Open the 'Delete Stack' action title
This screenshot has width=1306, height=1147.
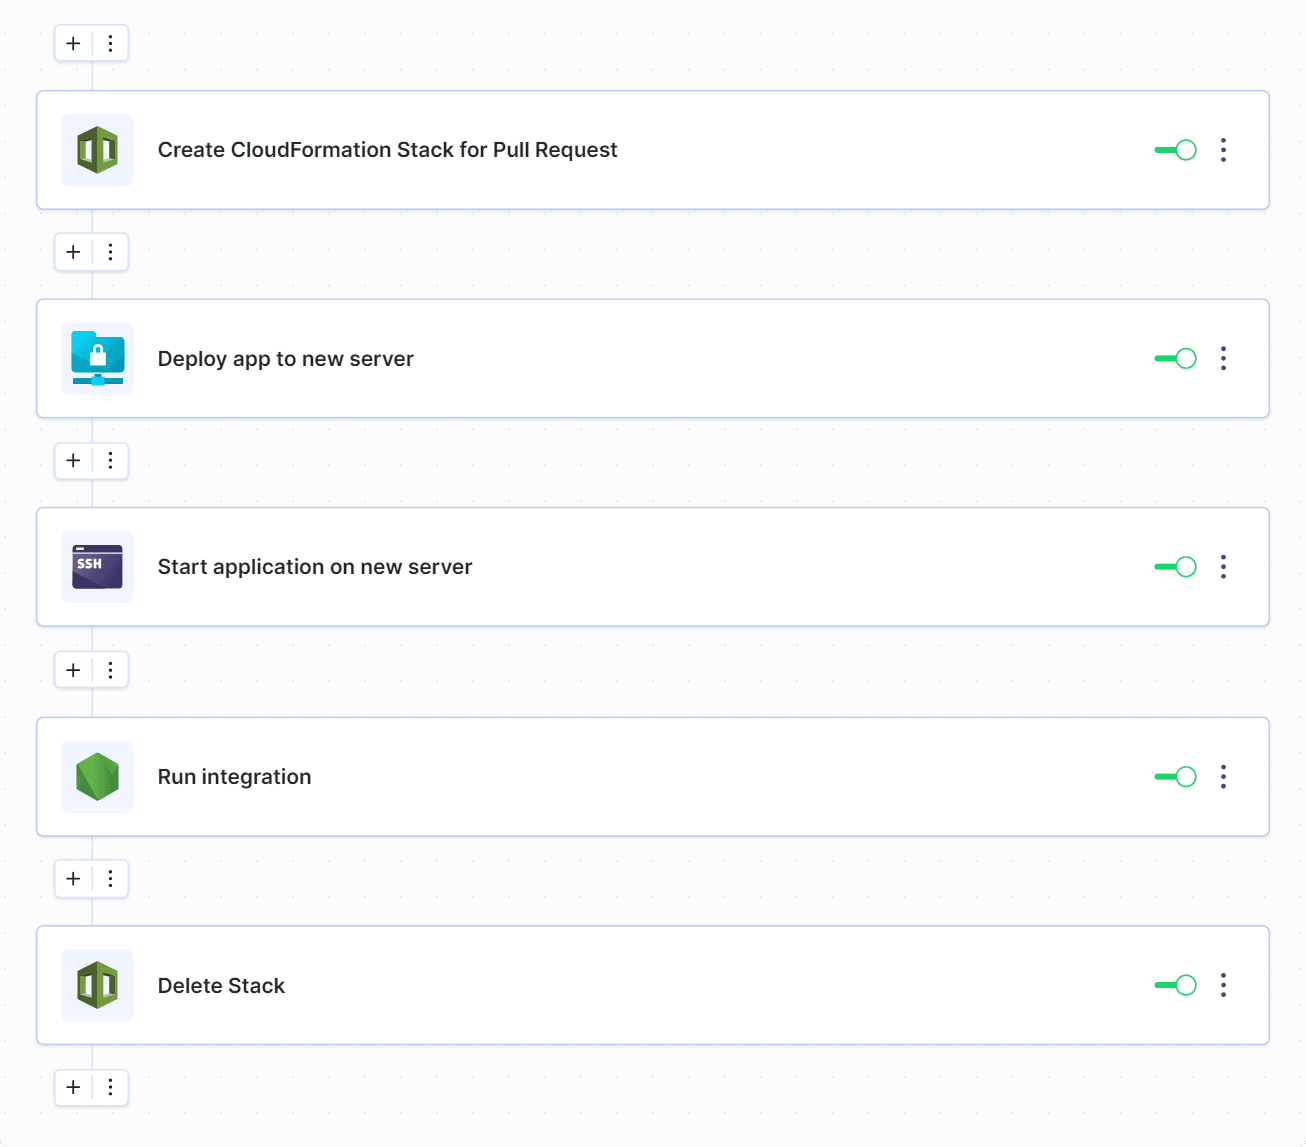click(221, 985)
